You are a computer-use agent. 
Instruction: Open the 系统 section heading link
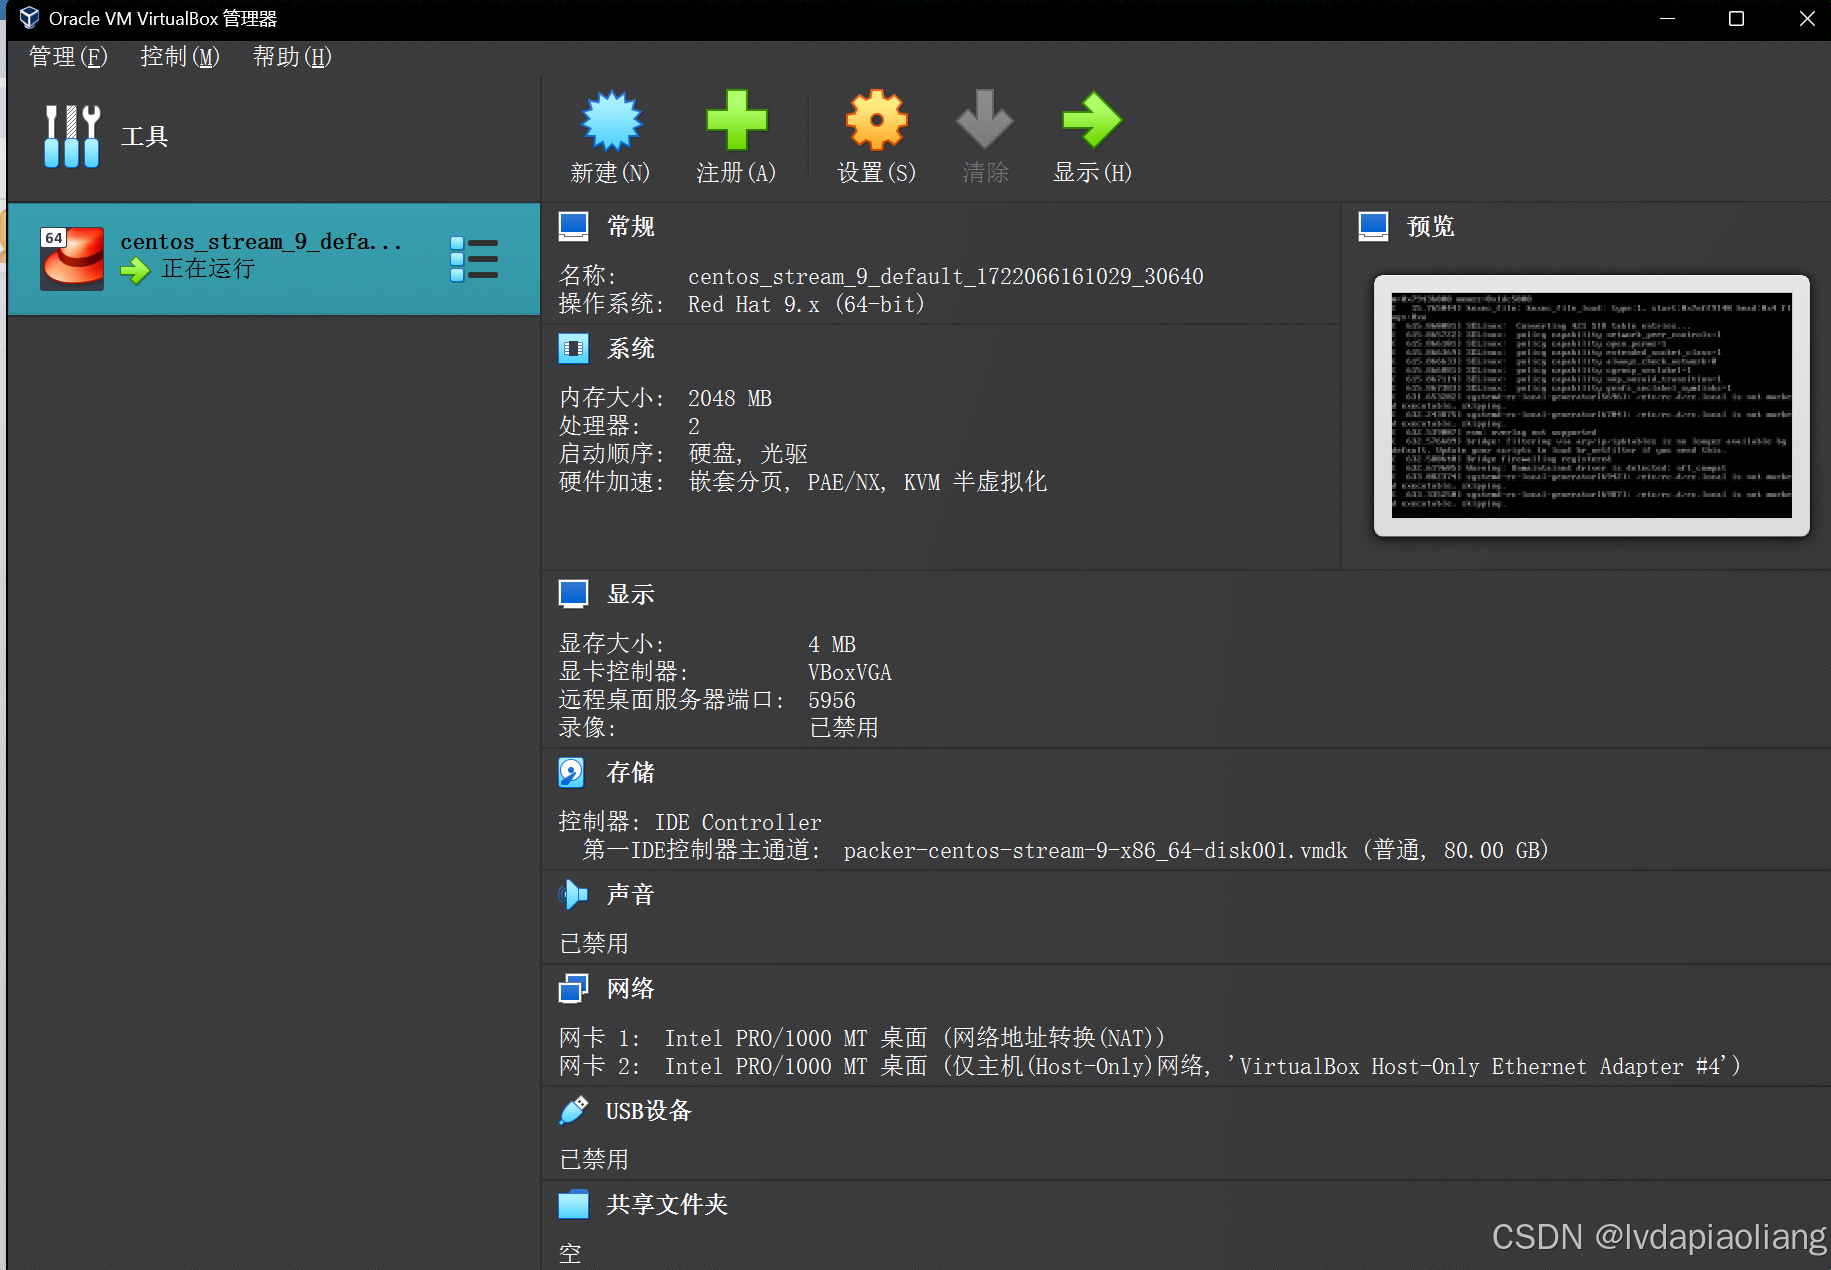click(631, 349)
